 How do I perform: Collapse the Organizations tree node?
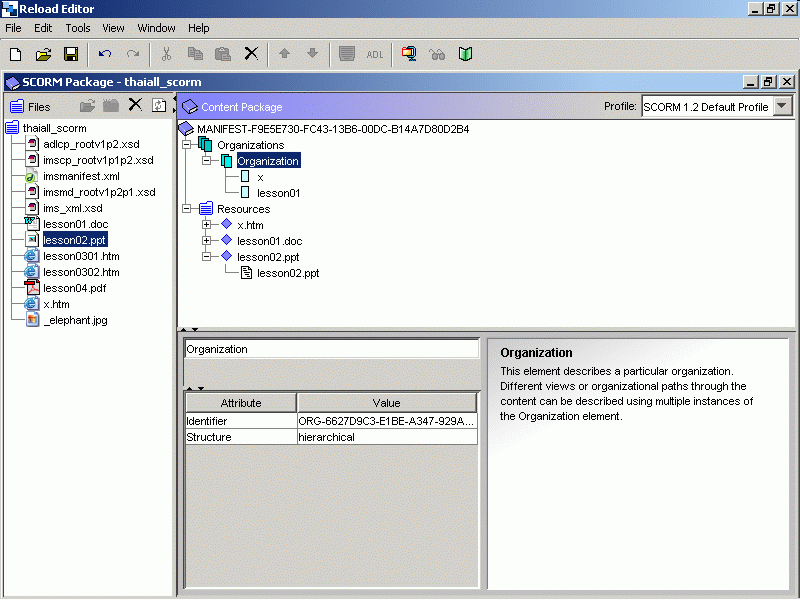[x=187, y=145]
